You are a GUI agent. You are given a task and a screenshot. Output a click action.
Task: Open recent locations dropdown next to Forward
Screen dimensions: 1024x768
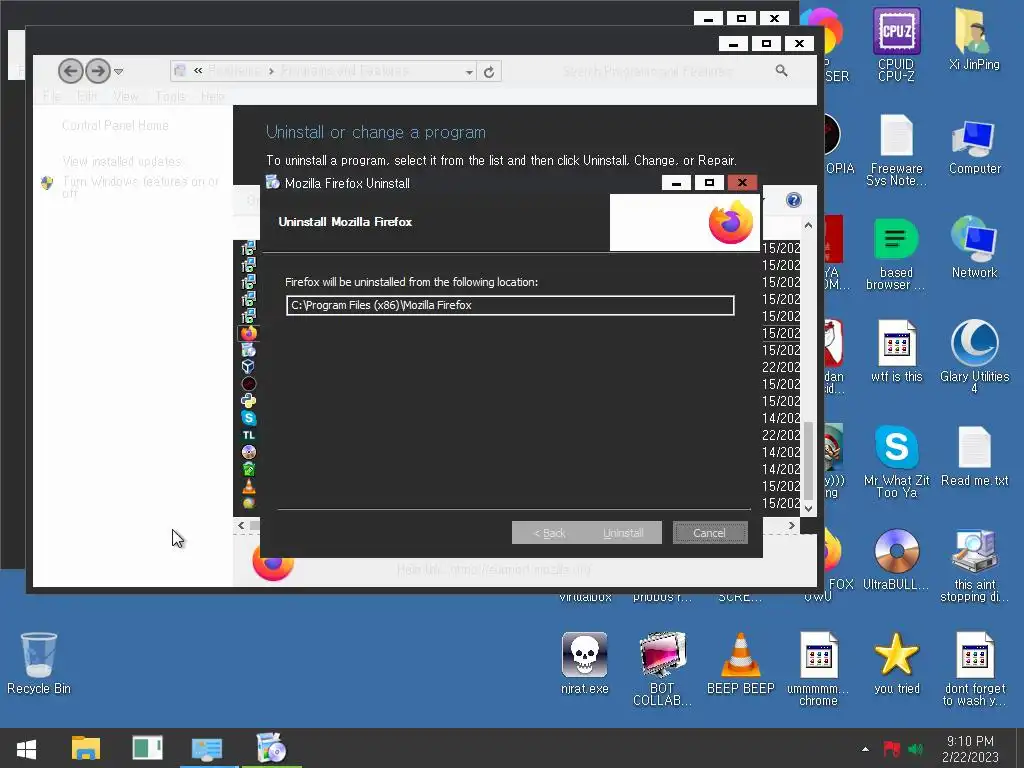pos(118,71)
